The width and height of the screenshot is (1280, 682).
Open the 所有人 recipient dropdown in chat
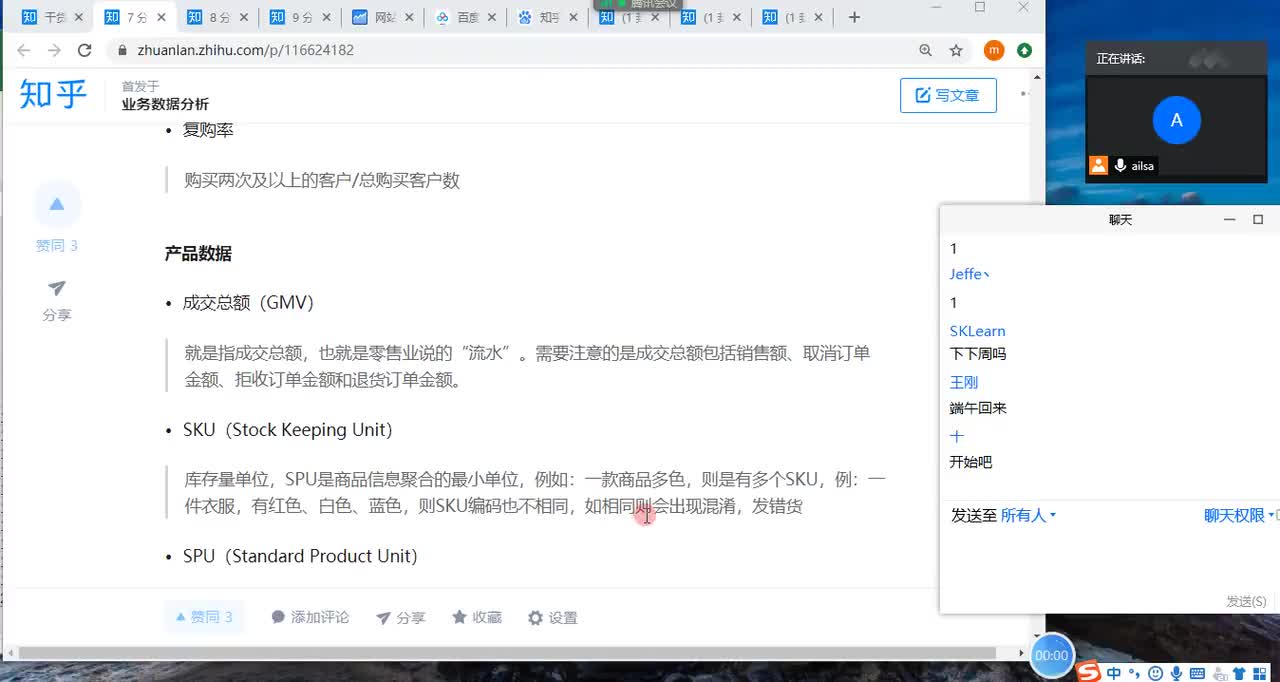click(1028, 515)
